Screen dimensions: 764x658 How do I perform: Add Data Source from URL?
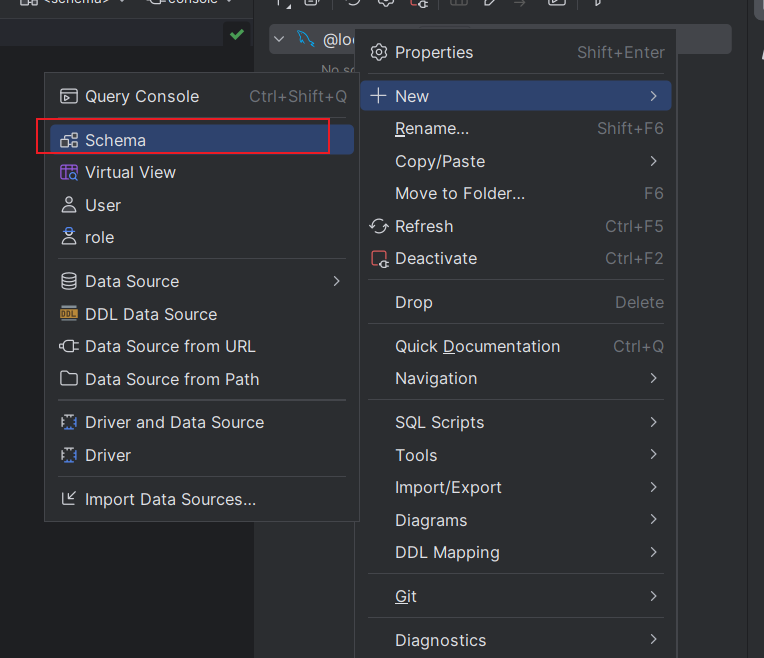point(170,346)
